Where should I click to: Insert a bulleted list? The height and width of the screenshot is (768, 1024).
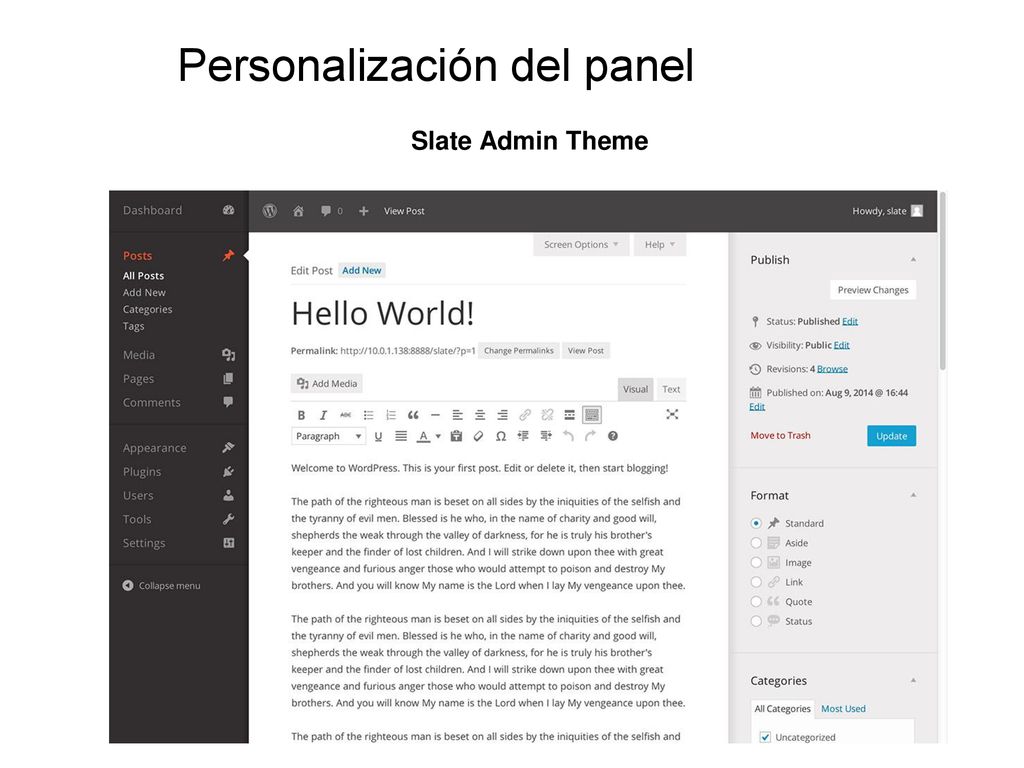[x=368, y=415]
